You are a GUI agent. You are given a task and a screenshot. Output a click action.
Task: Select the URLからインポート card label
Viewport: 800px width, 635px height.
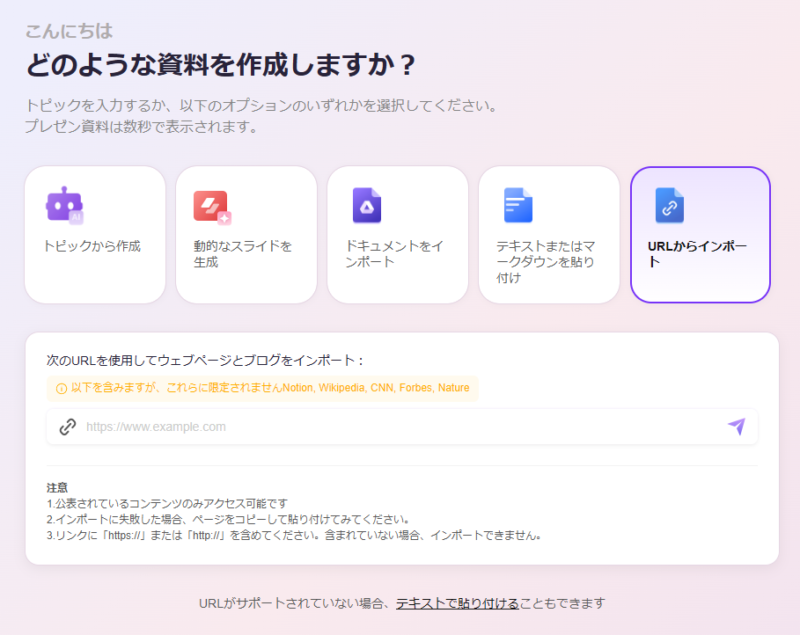click(696, 254)
